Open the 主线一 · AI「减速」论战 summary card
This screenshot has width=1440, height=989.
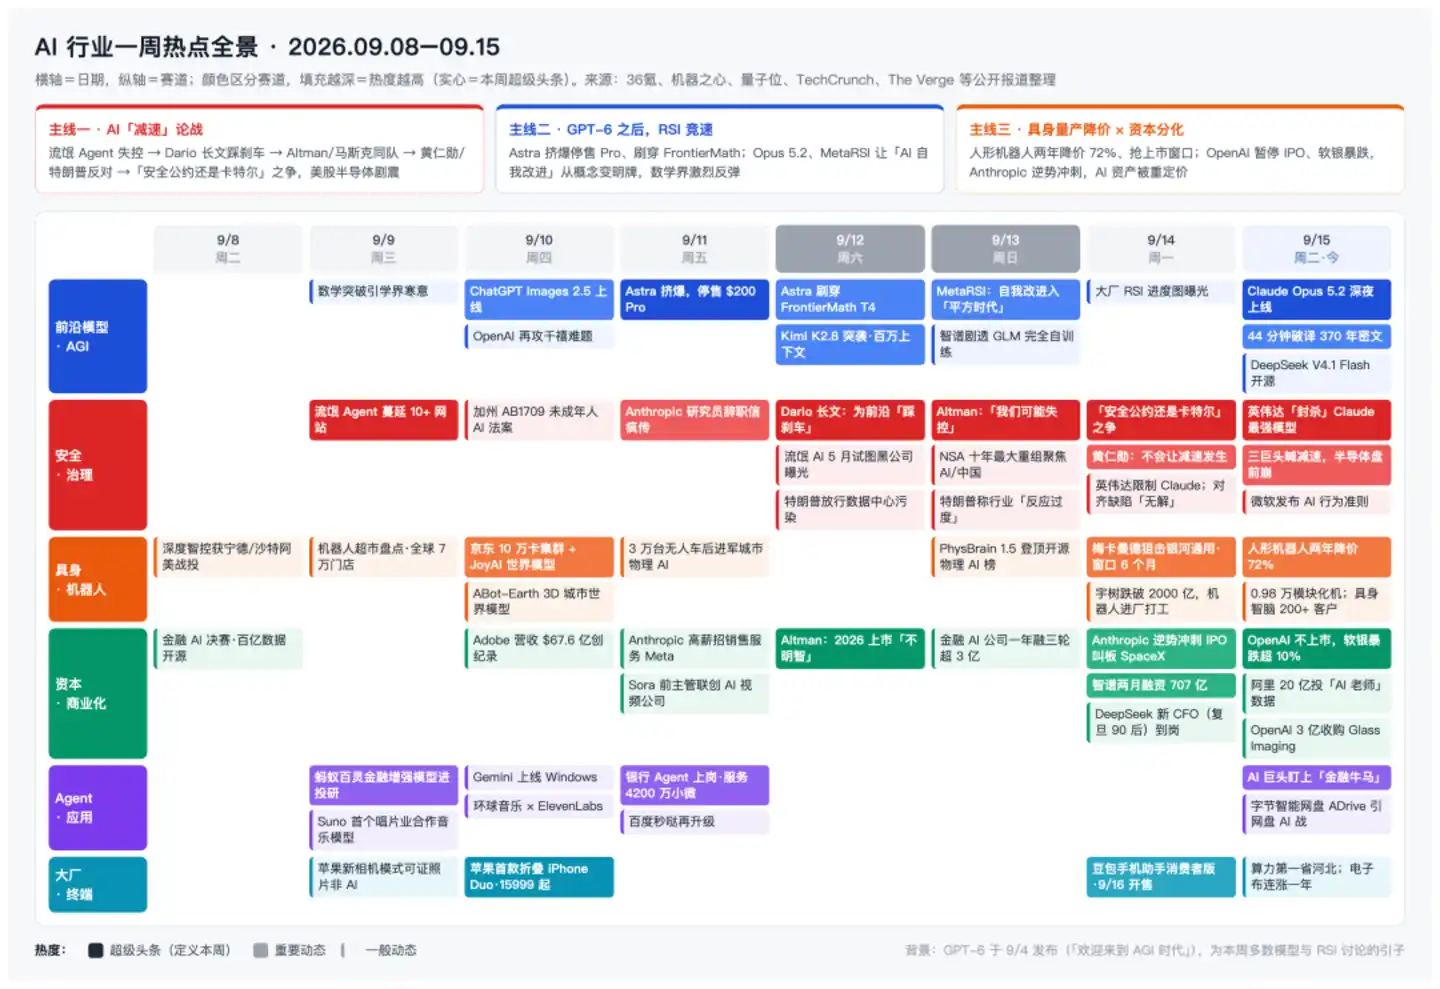pos(260,149)
